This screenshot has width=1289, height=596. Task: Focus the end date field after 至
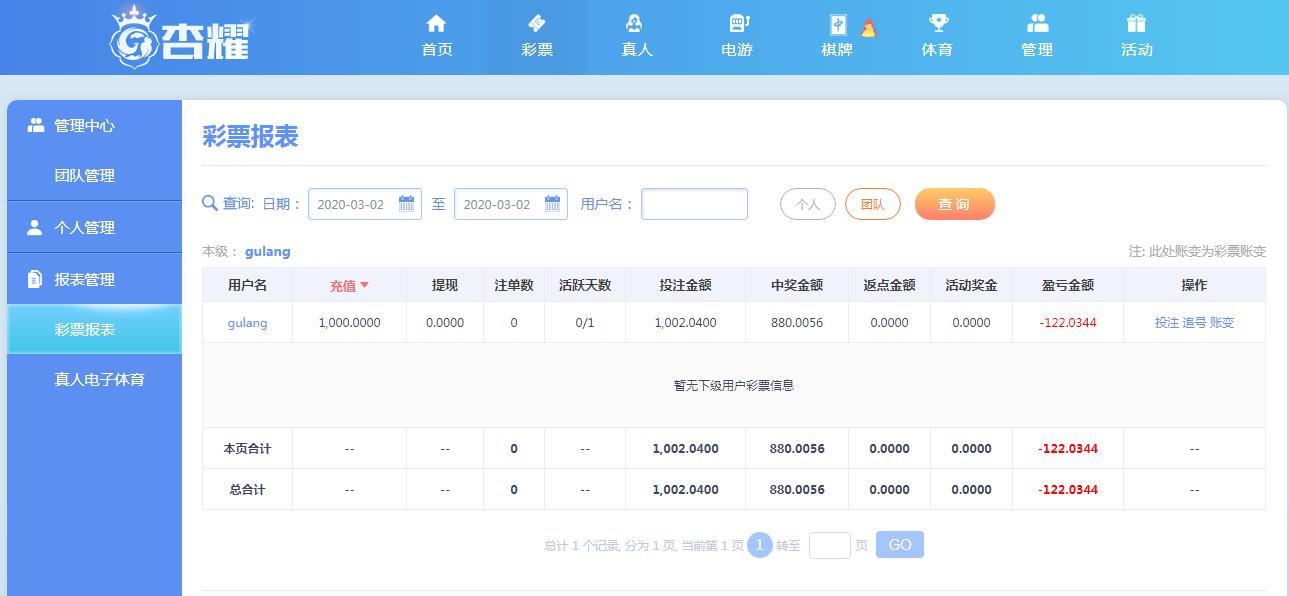pos(511,204)
